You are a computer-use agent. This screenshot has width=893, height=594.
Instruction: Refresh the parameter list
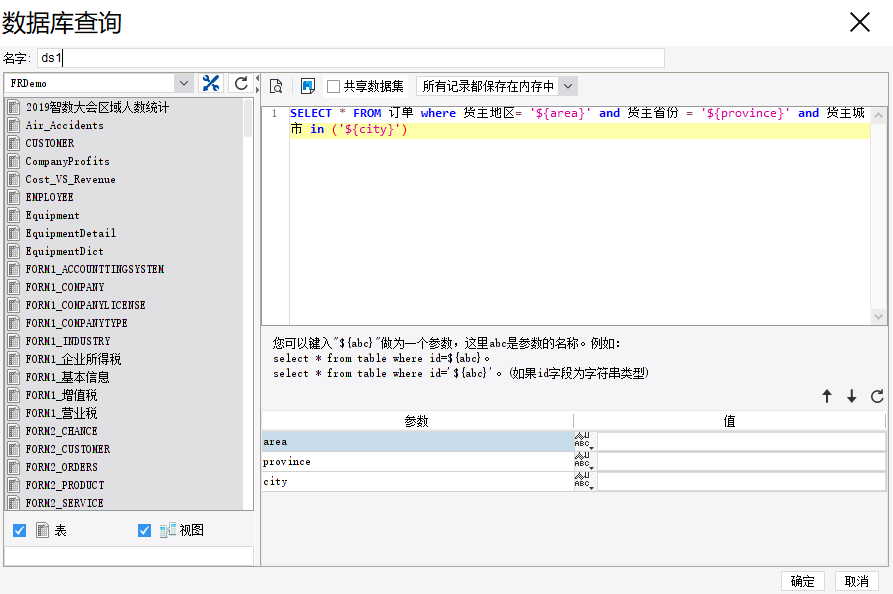(x=877, y=396)
